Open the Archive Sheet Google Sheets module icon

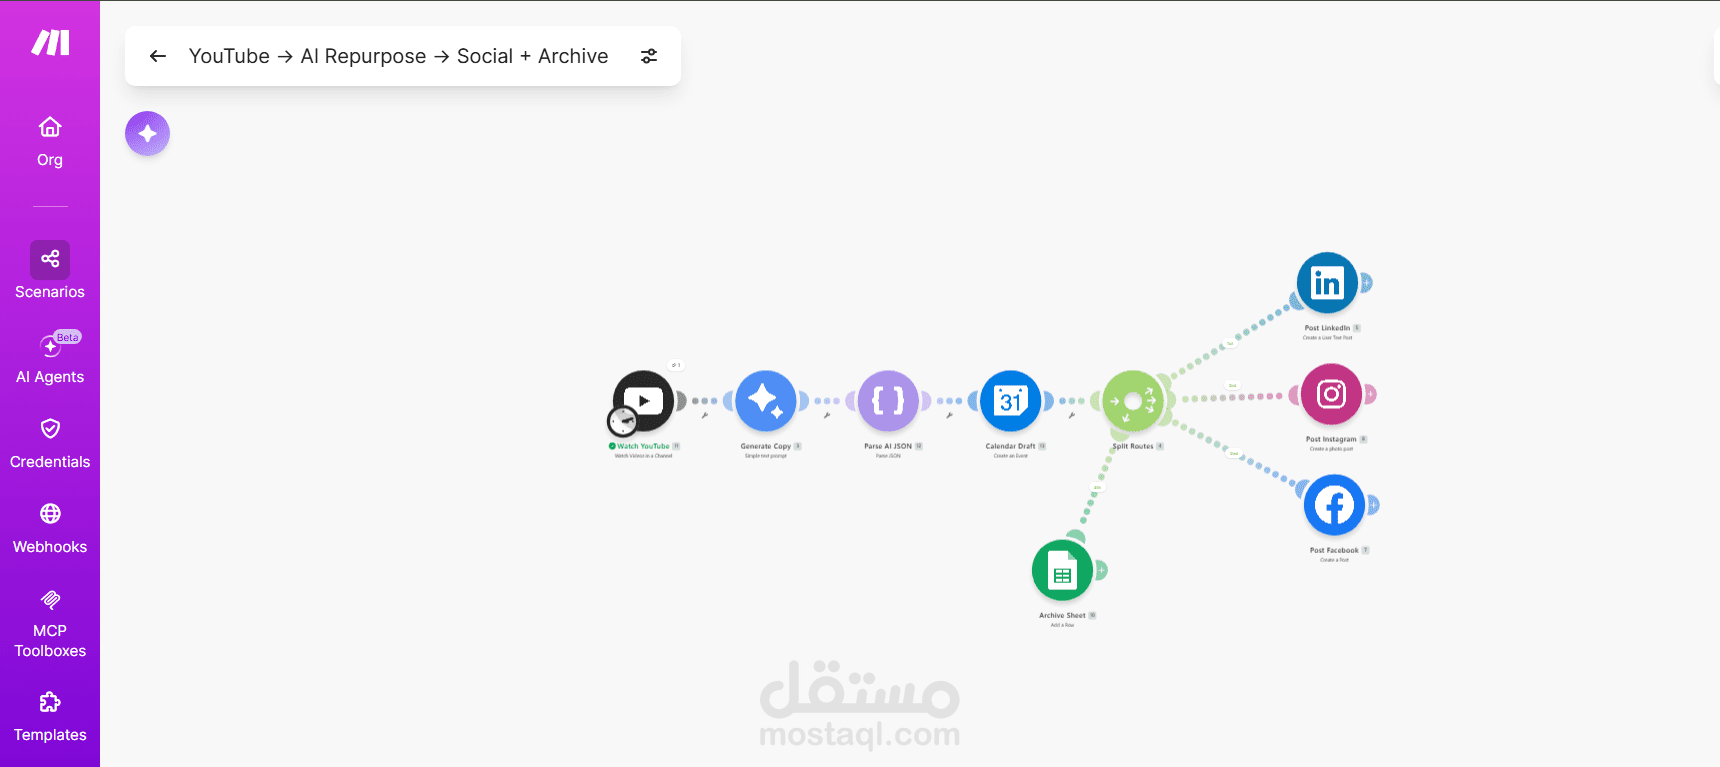point(1062,570)
